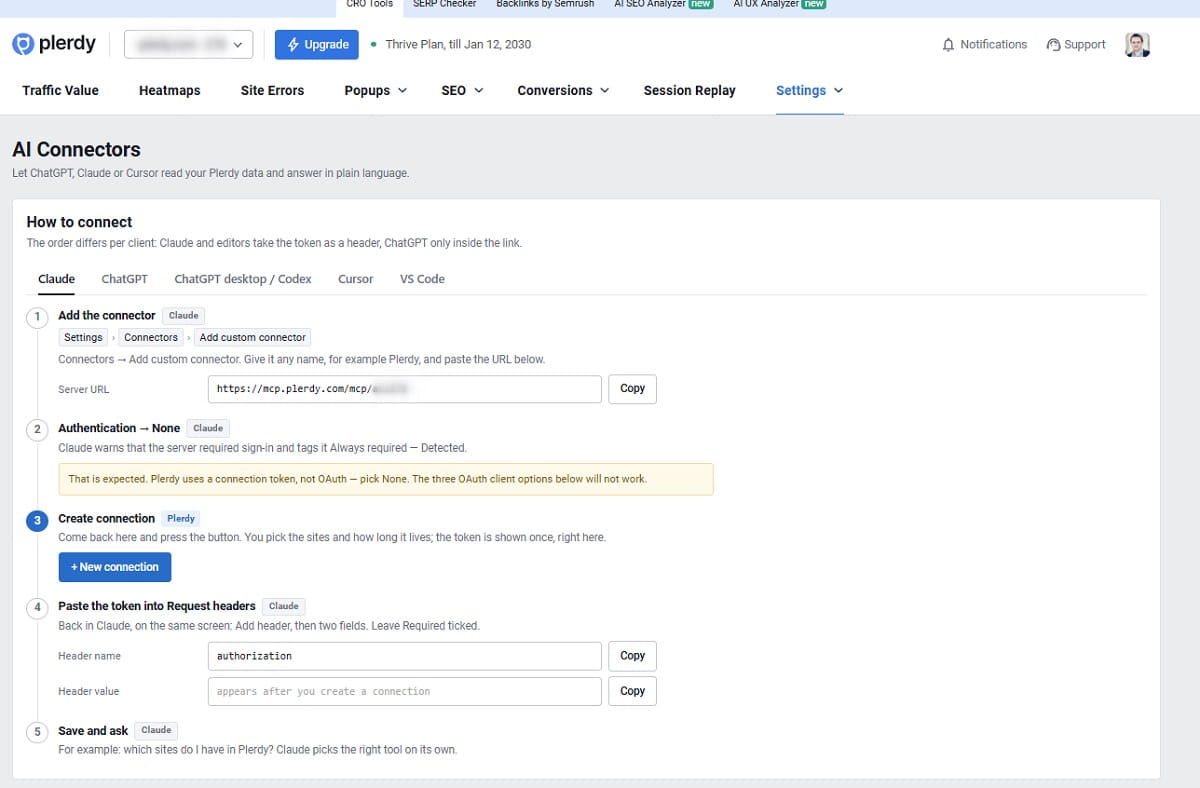Screen dimensions: 1200x788
Task: Expand the Settings menu
Action: (x=810, y=90)
